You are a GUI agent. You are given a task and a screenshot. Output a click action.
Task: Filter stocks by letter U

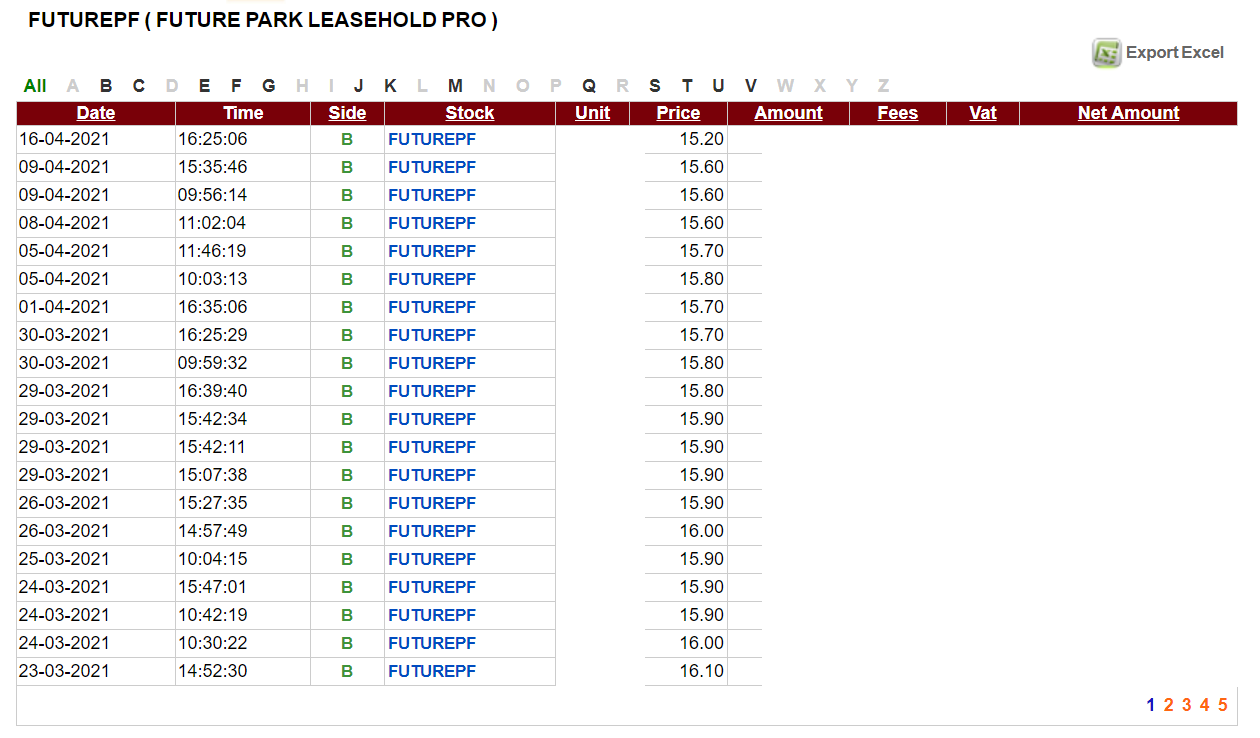click(718, 86)
